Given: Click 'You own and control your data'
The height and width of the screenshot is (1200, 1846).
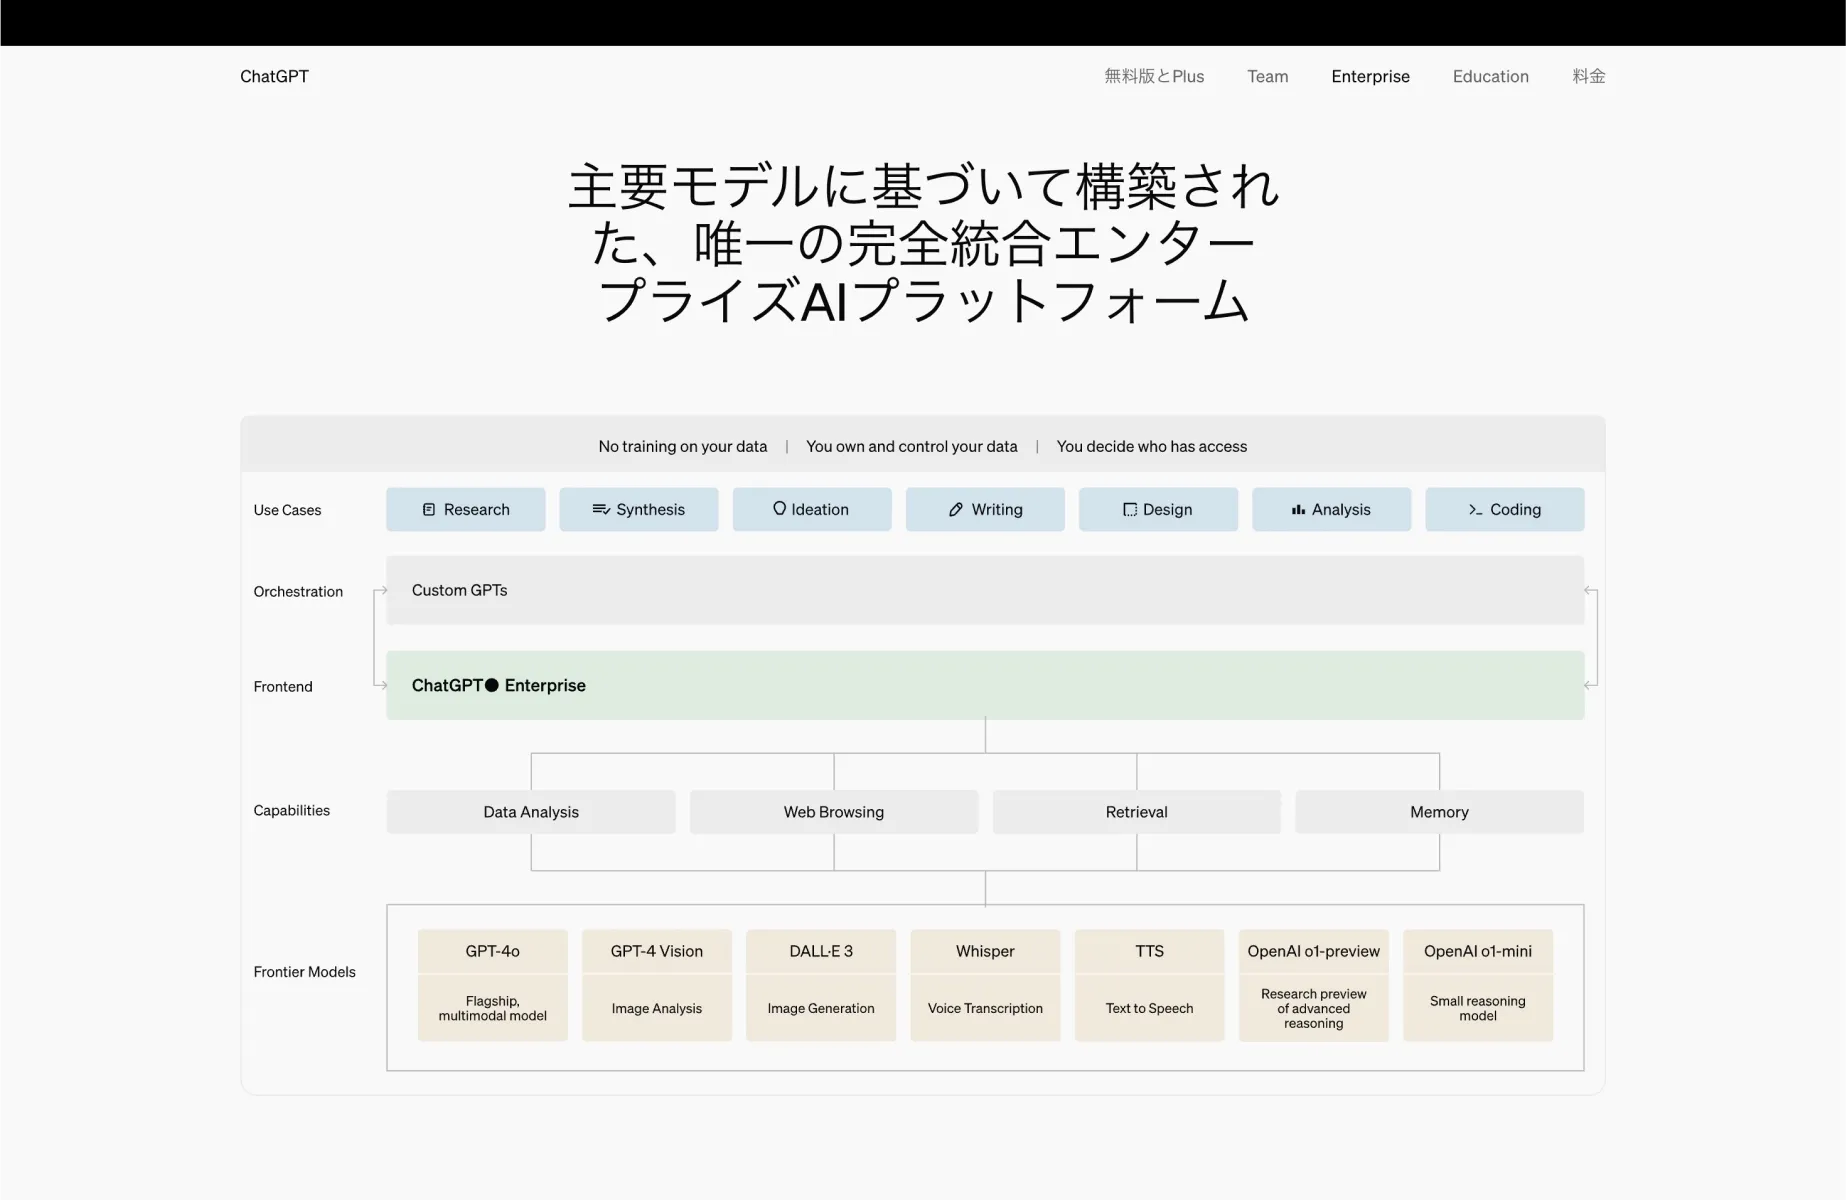Looking at the screenshot, I should (912, 446).
